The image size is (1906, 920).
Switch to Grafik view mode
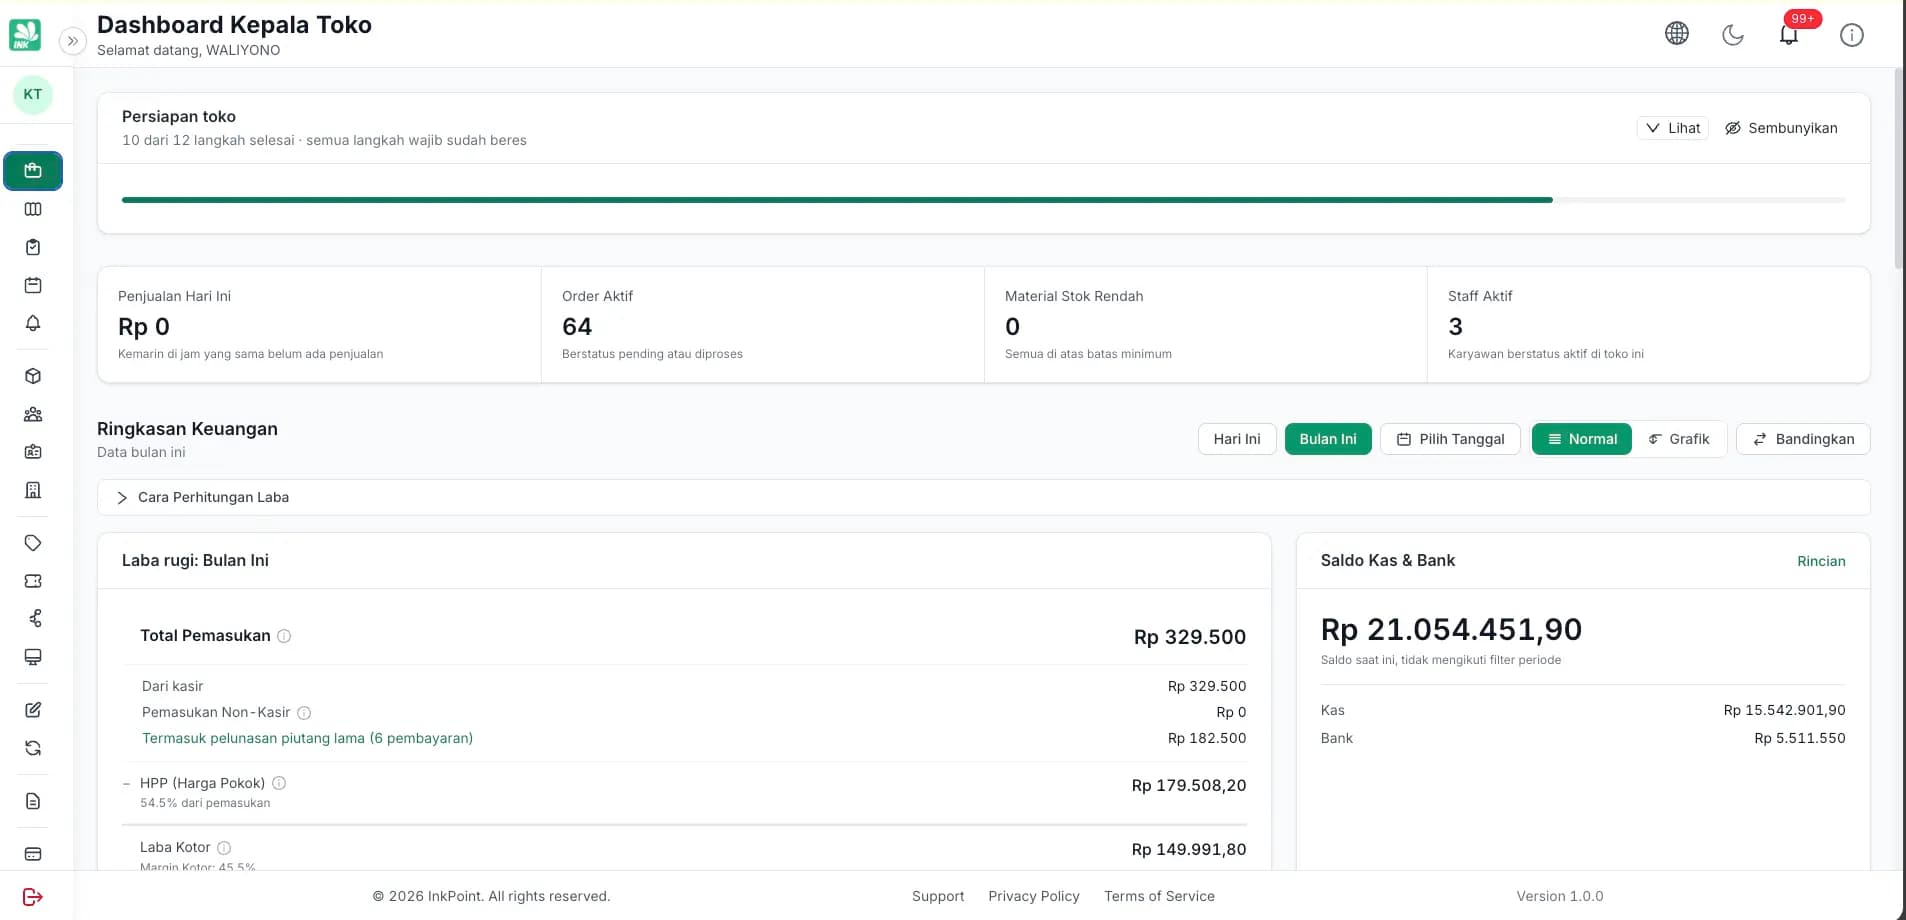point(1679,439)
